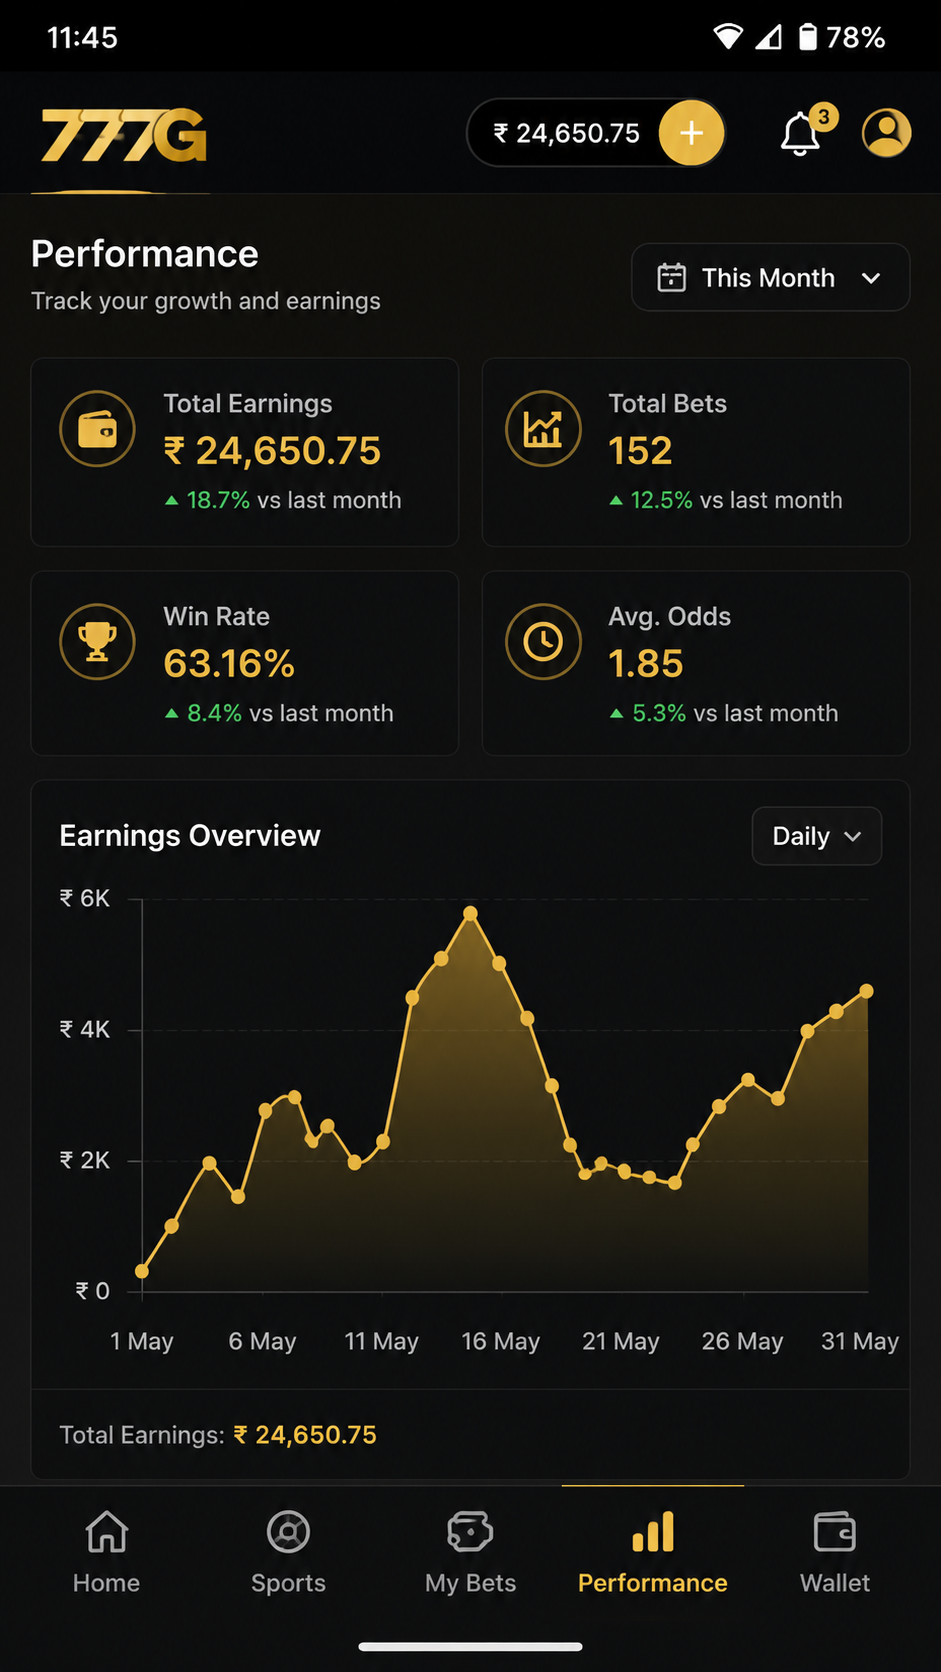Tap the clock icon in Avg. Odds card
941x1672 pixels.
point(543,642)
